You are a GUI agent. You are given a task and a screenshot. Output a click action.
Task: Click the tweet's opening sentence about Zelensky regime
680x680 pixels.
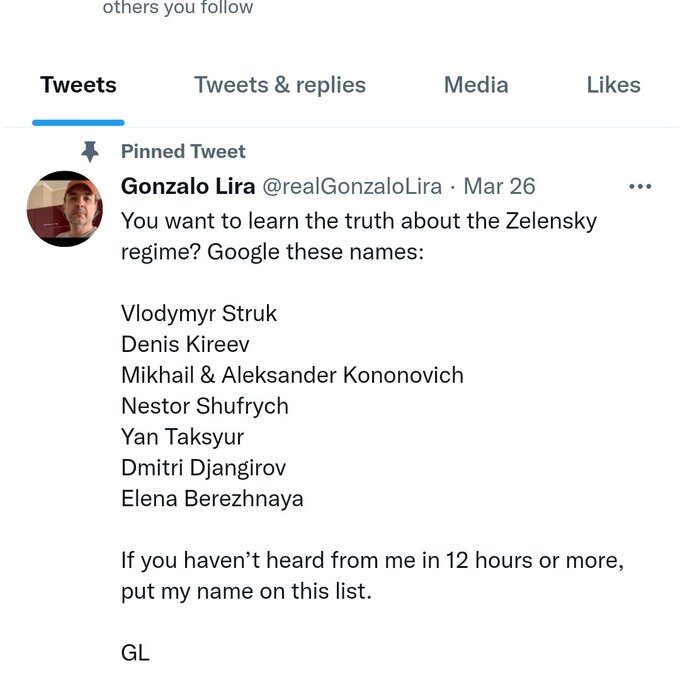(359, 236)
